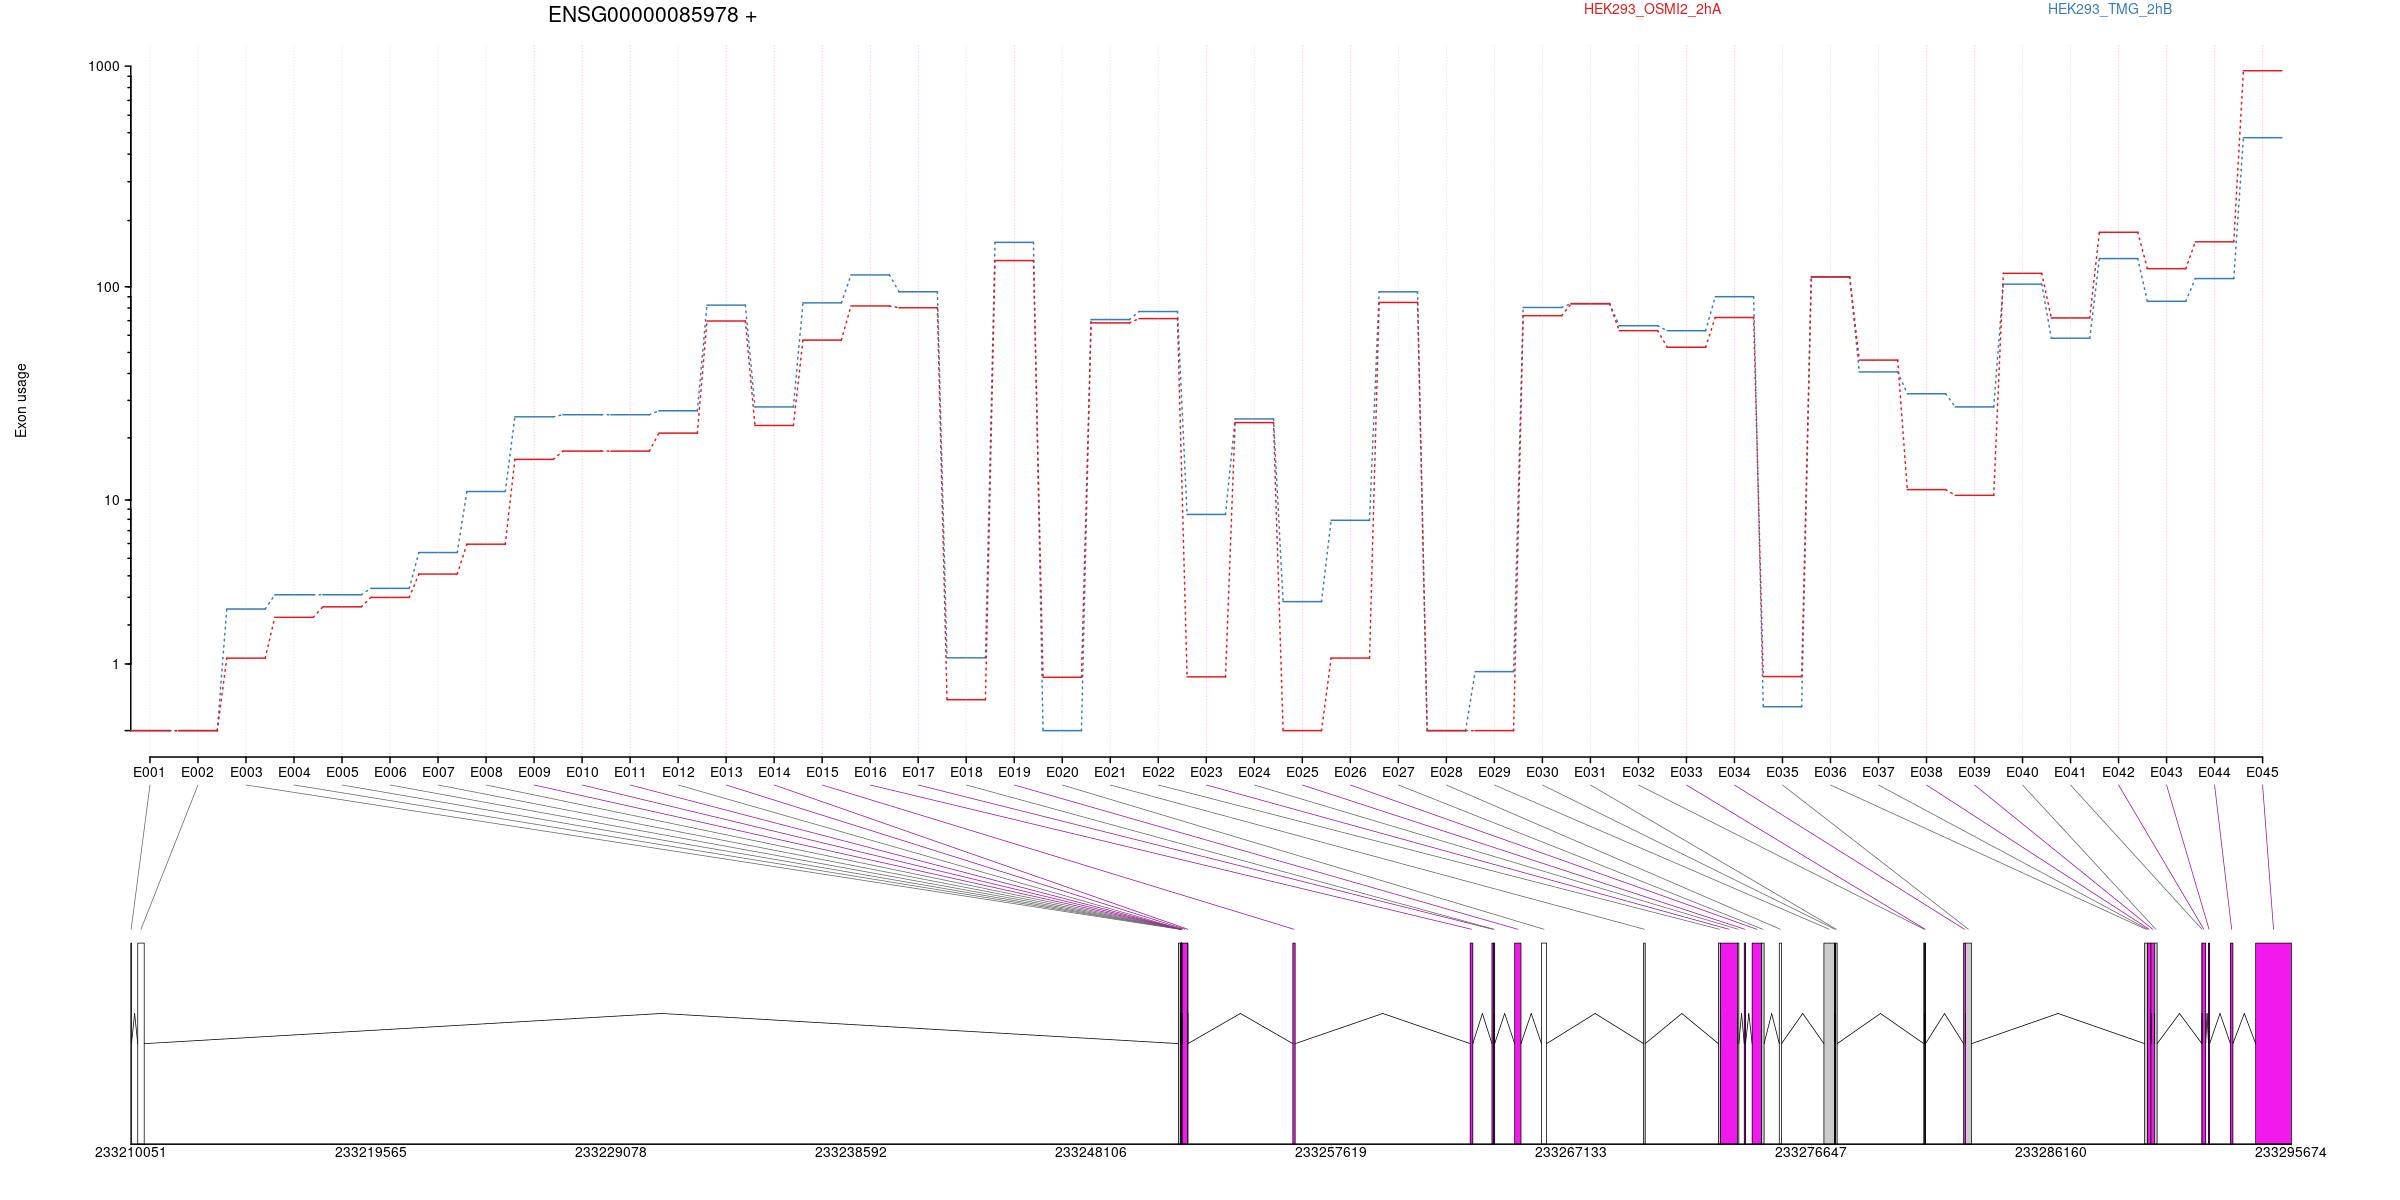The height and width of the screenshot is (1200, 2400).
Task: Click exon label E003
Action: point(246,772)
